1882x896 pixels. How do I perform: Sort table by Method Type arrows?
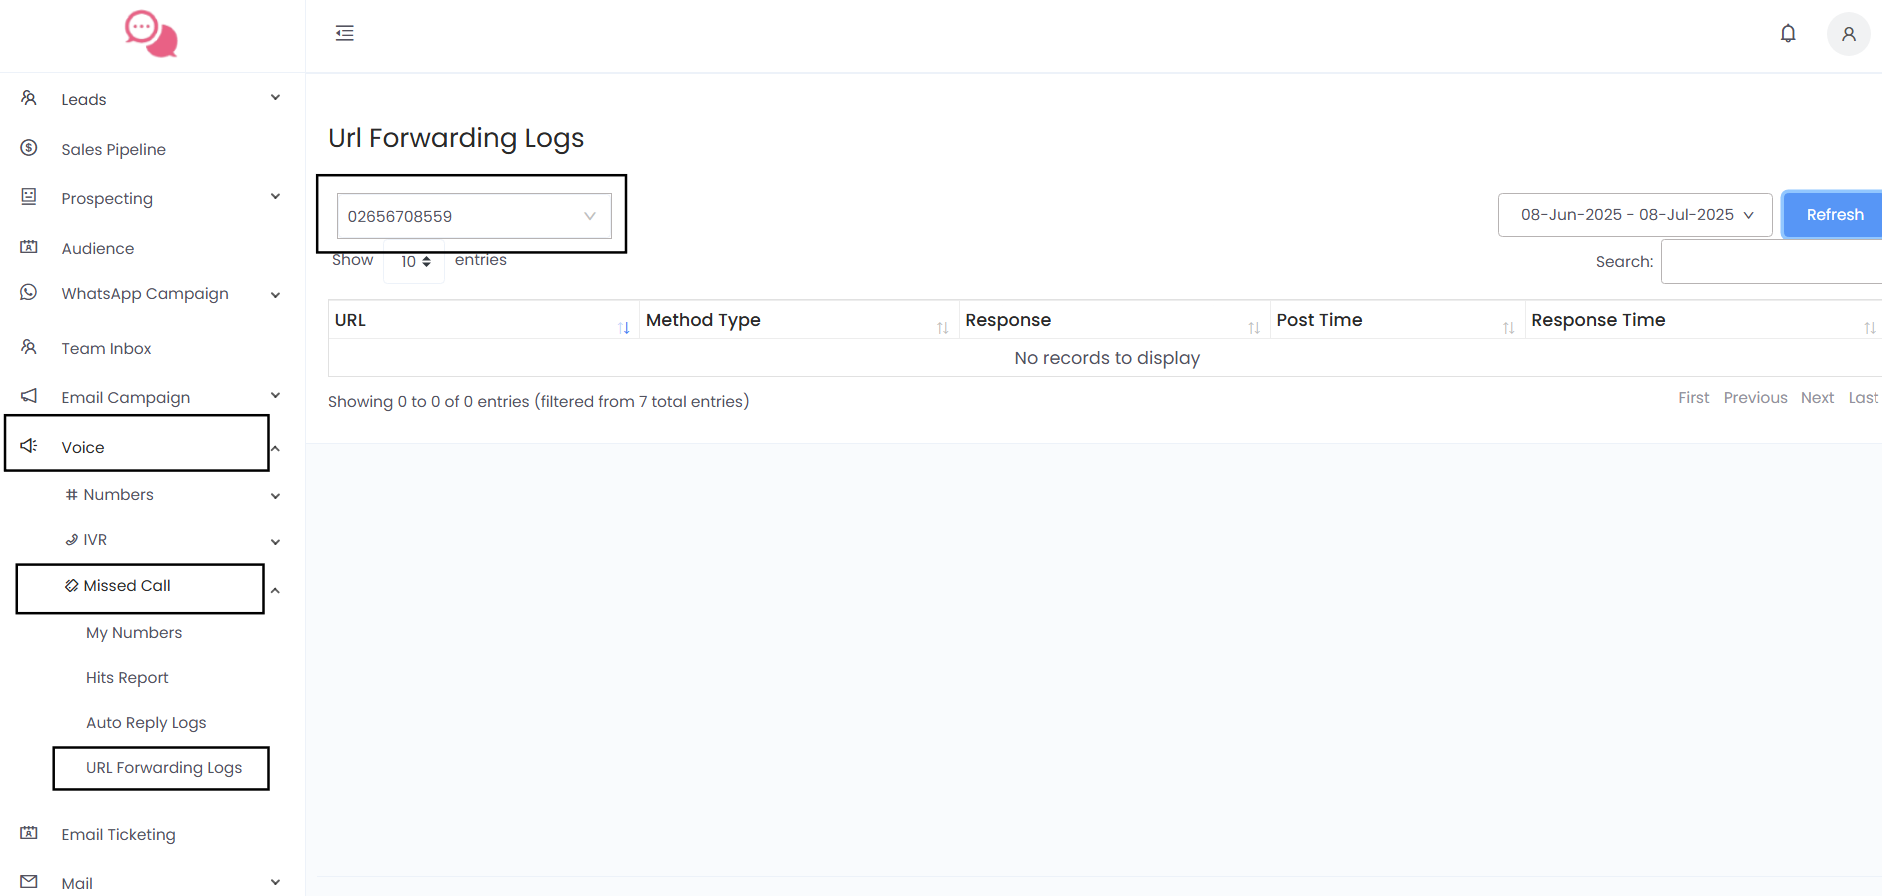pos(942,328)
